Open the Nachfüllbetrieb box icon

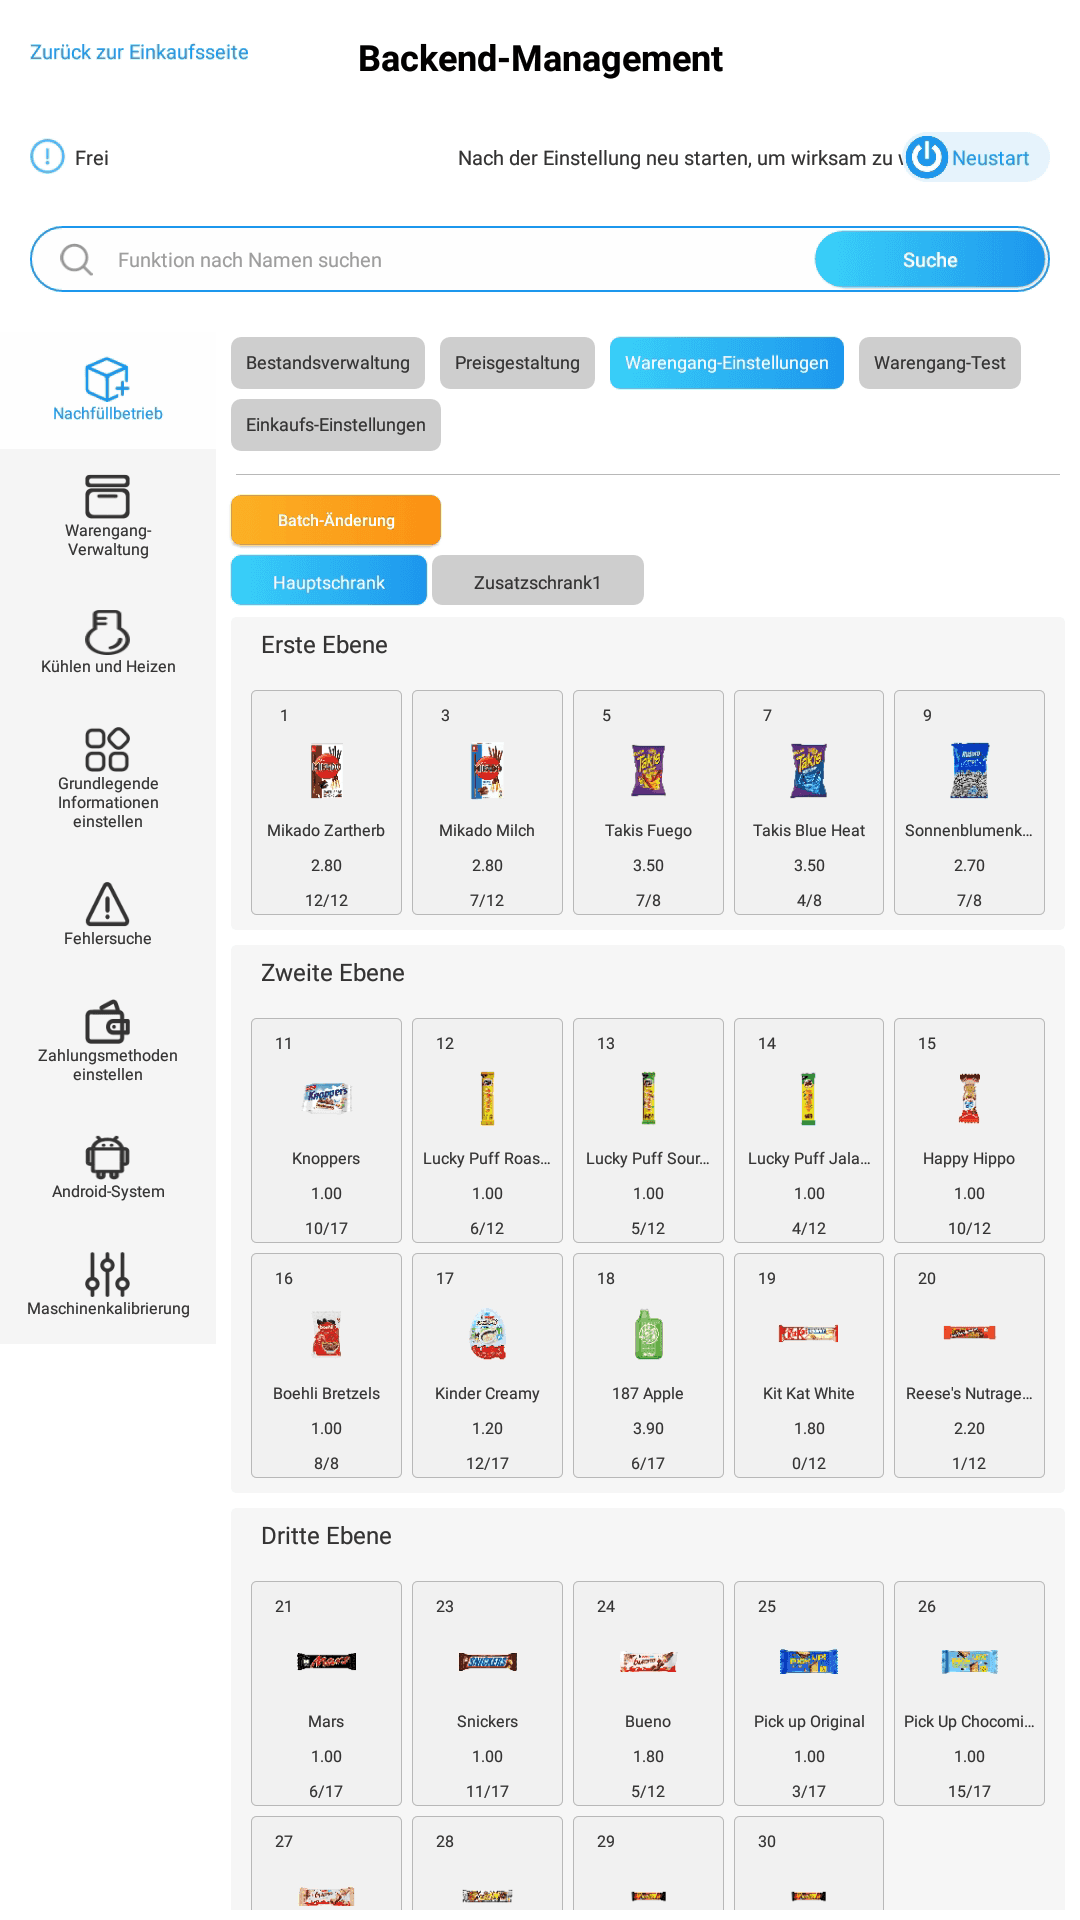[x=107, y=379]
